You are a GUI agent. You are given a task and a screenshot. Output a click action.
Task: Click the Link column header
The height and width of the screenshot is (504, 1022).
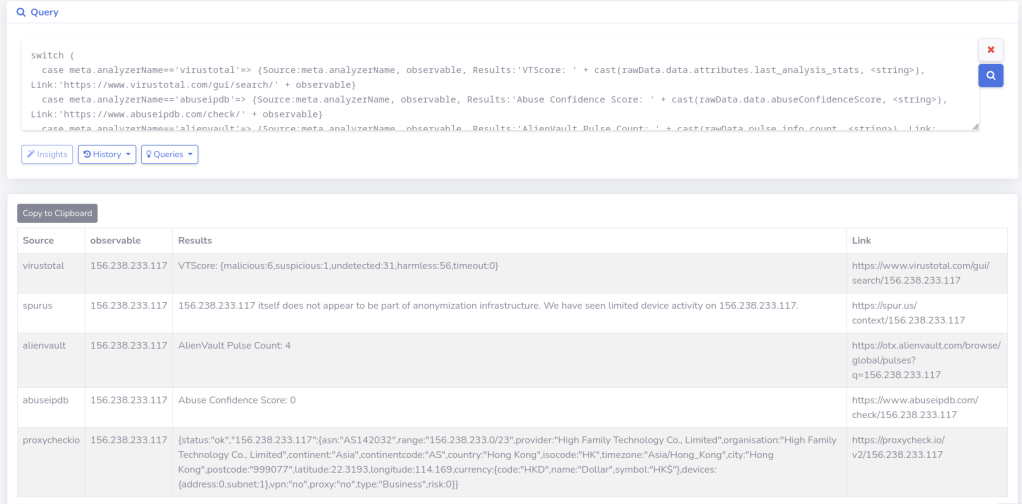[861, 240]
